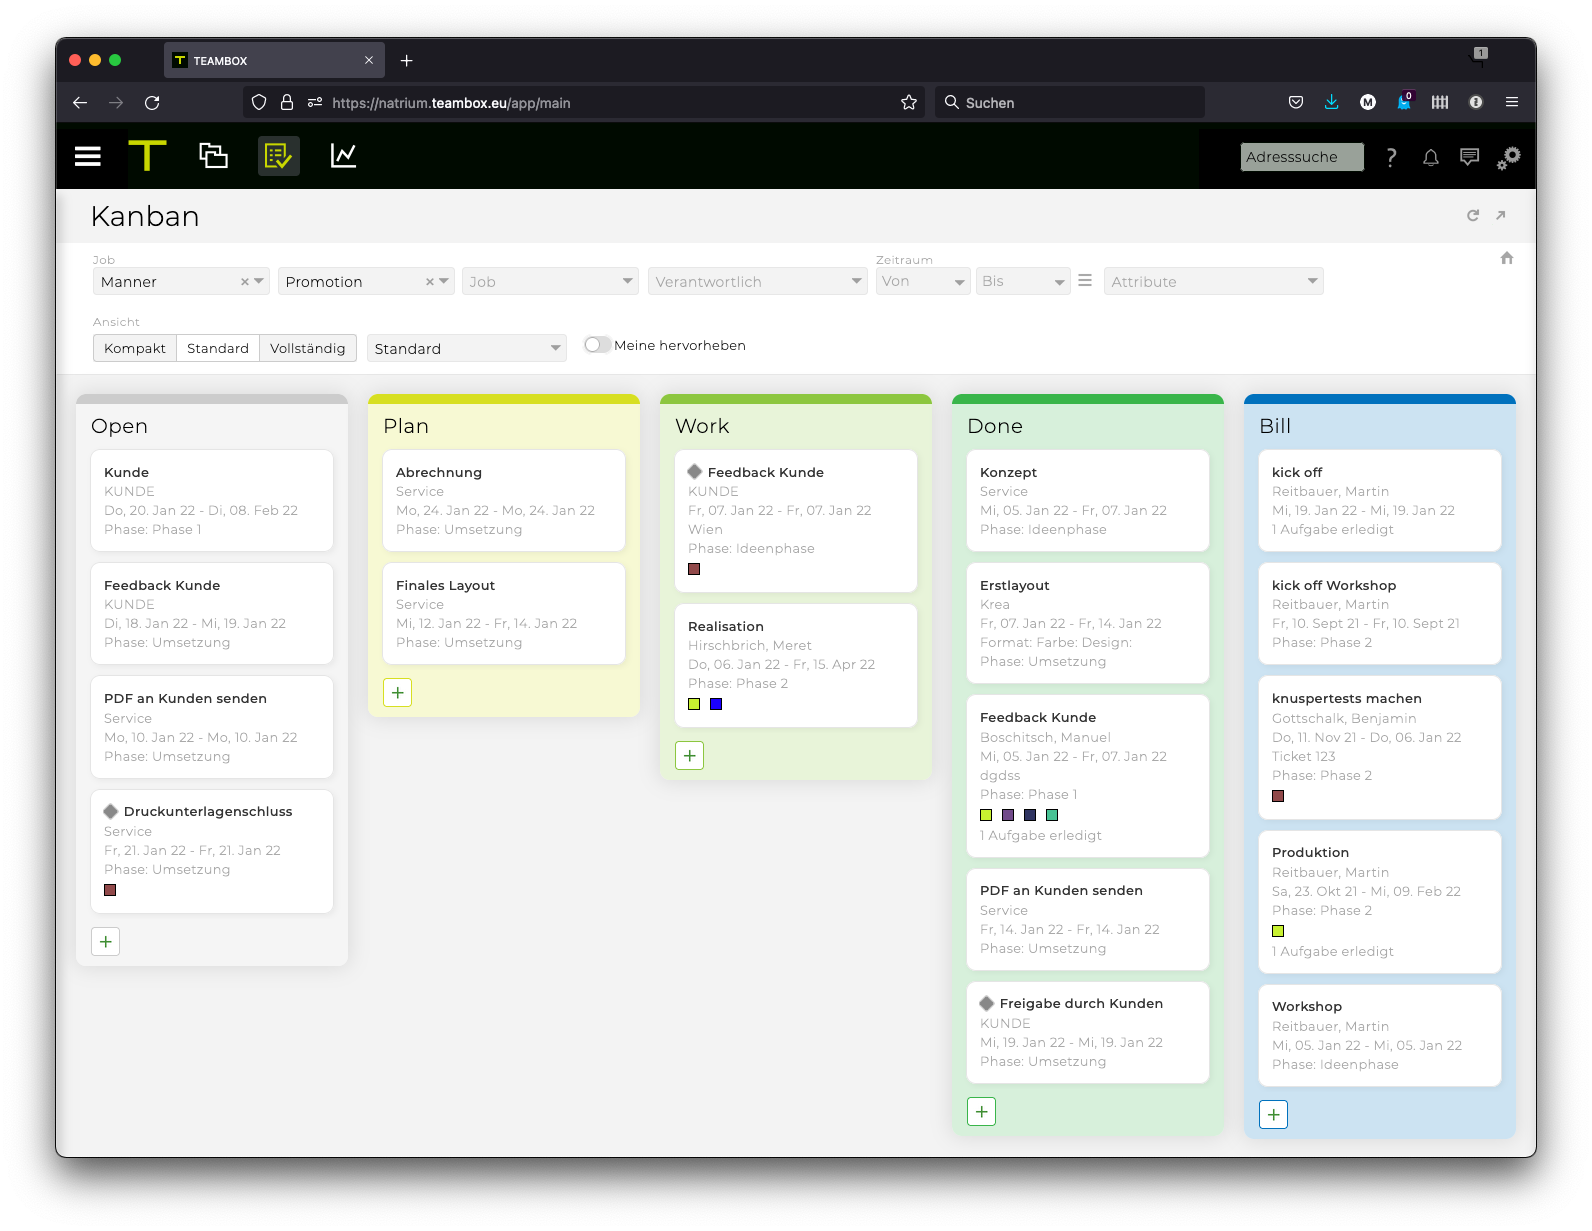Expand the Manner dropdown

click(259, 281)
